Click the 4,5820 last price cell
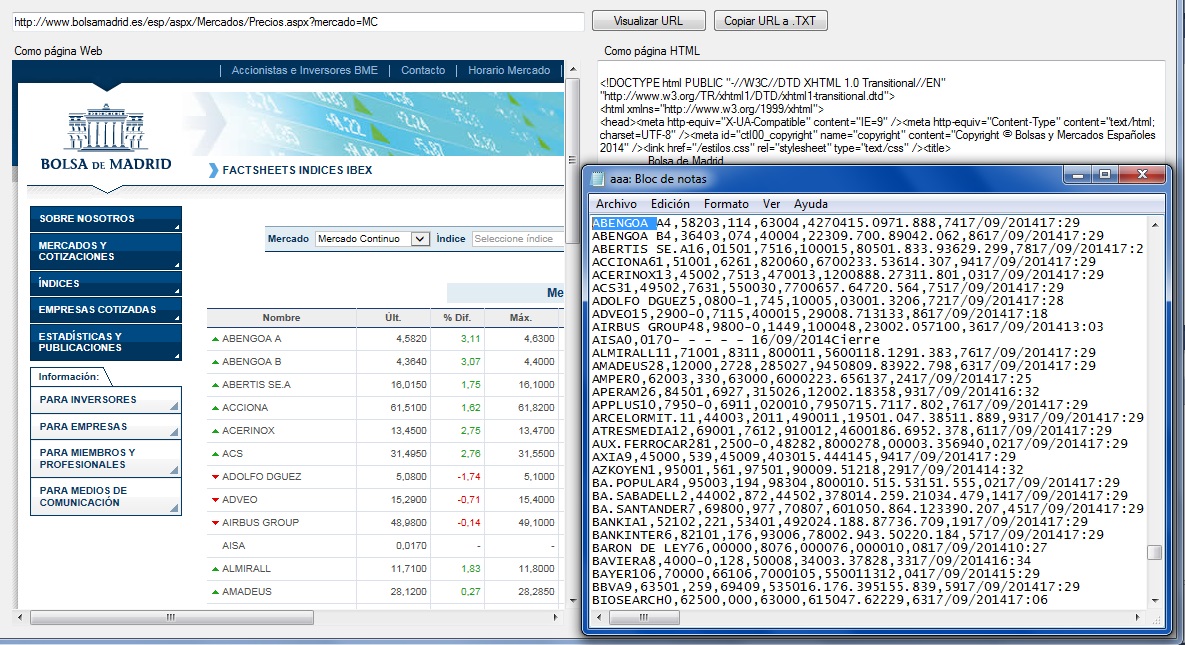Viewport: 1185px width, 645px height. click(x=411, y=339)
